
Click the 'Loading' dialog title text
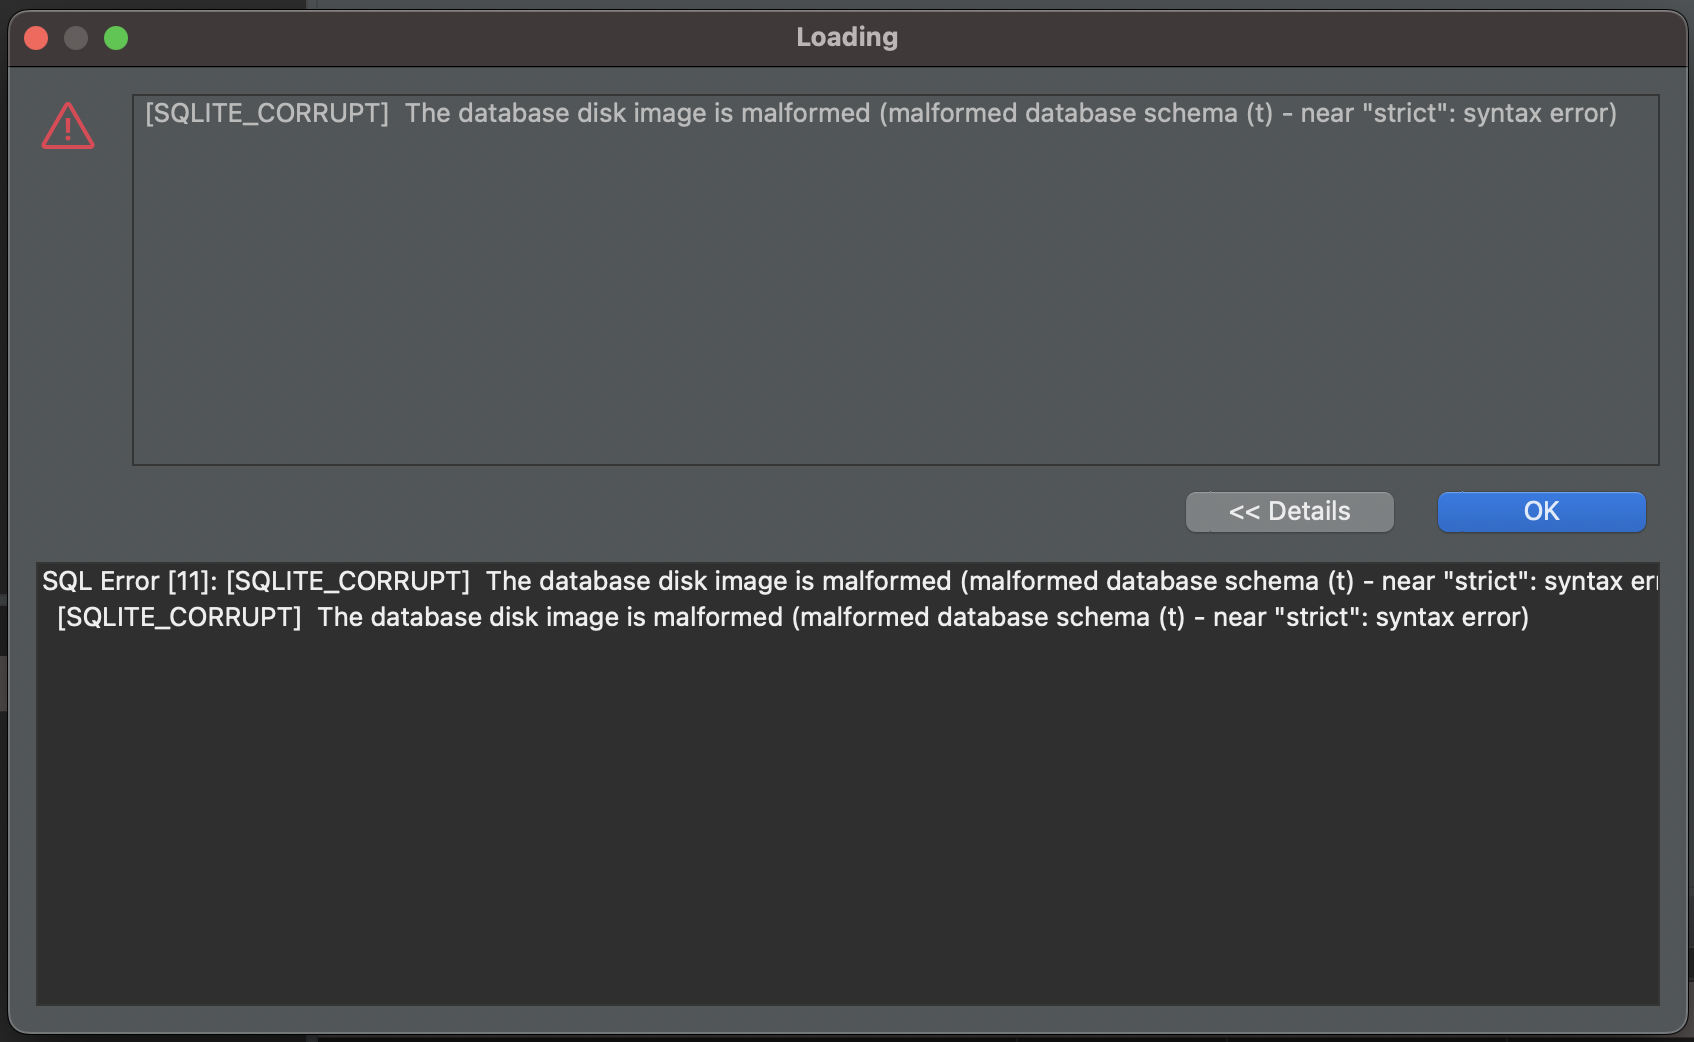[846, 37]
